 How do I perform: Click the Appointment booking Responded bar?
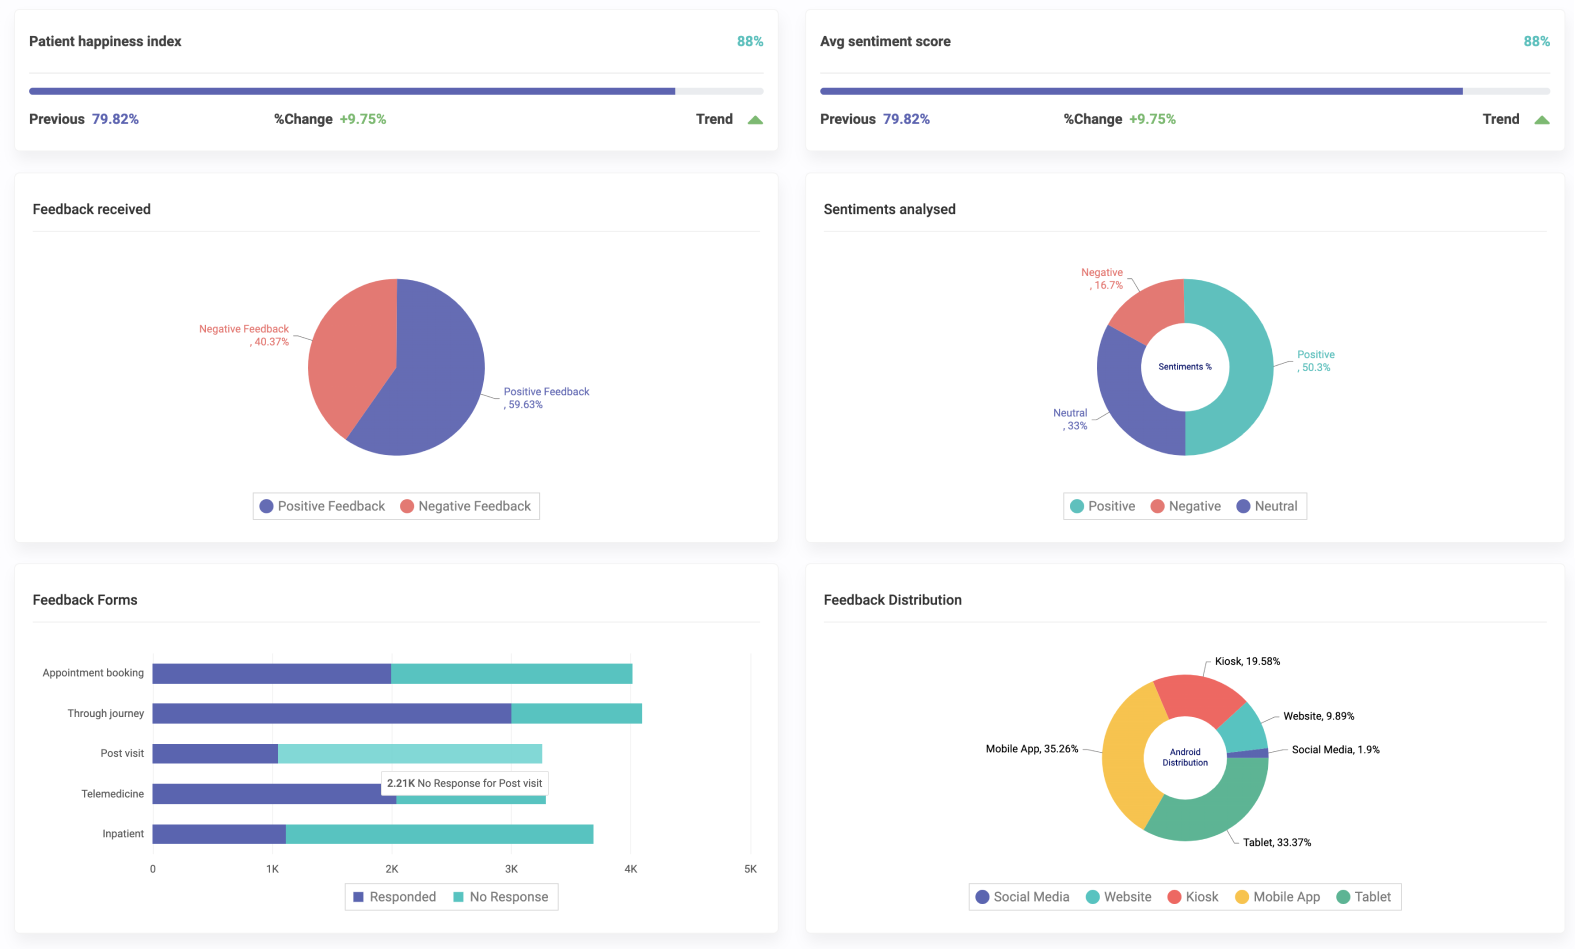point(271,674)
